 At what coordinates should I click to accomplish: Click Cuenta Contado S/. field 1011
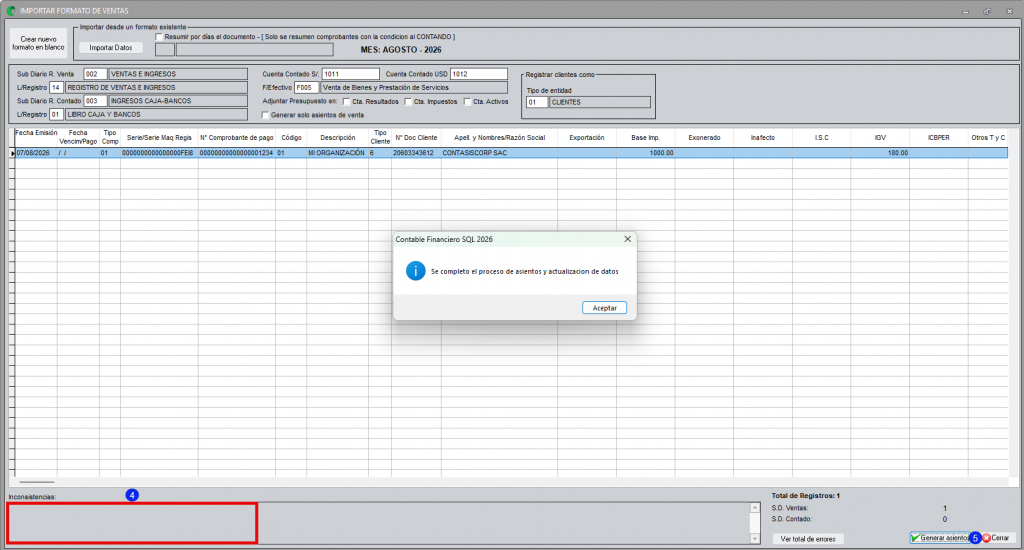click(351, 74)
